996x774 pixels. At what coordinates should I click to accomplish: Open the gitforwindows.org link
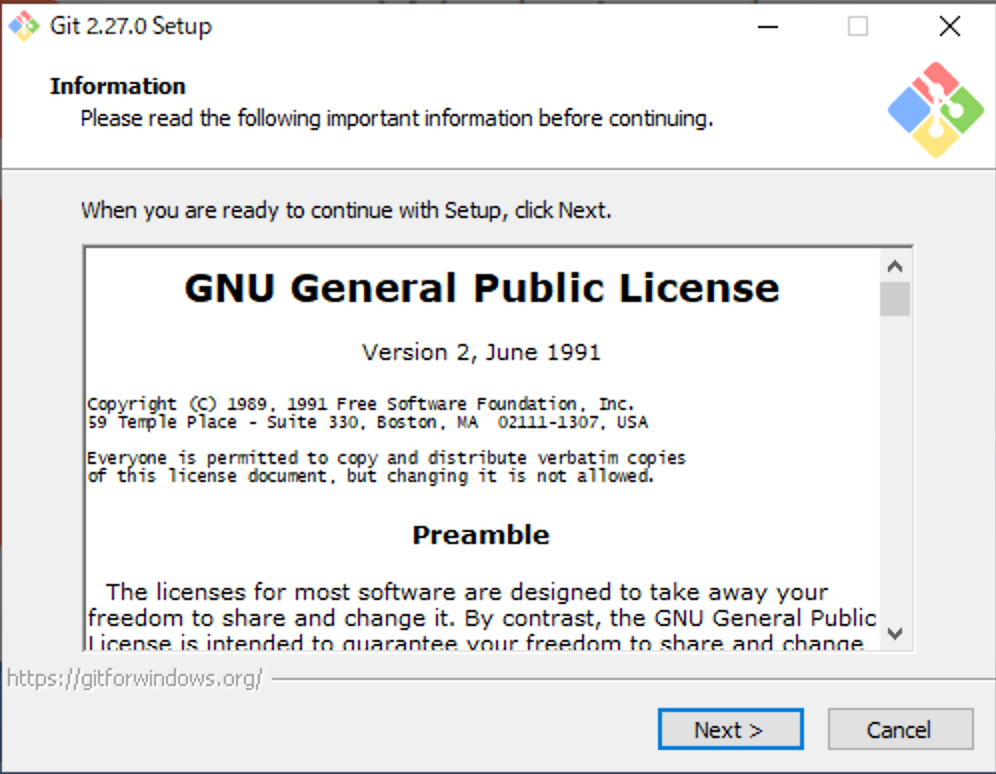(134, 679)
